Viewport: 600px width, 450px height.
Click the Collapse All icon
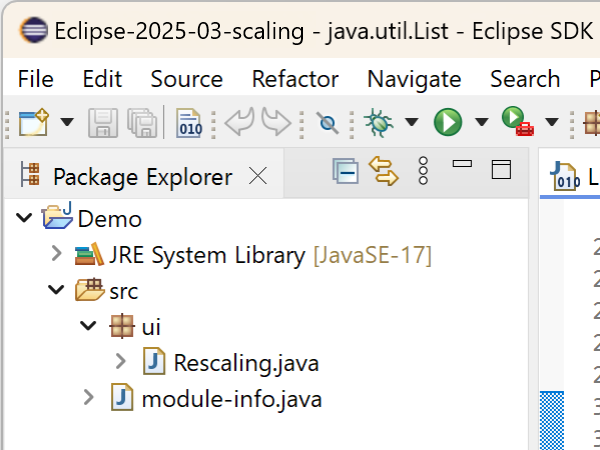click(346, 171)
